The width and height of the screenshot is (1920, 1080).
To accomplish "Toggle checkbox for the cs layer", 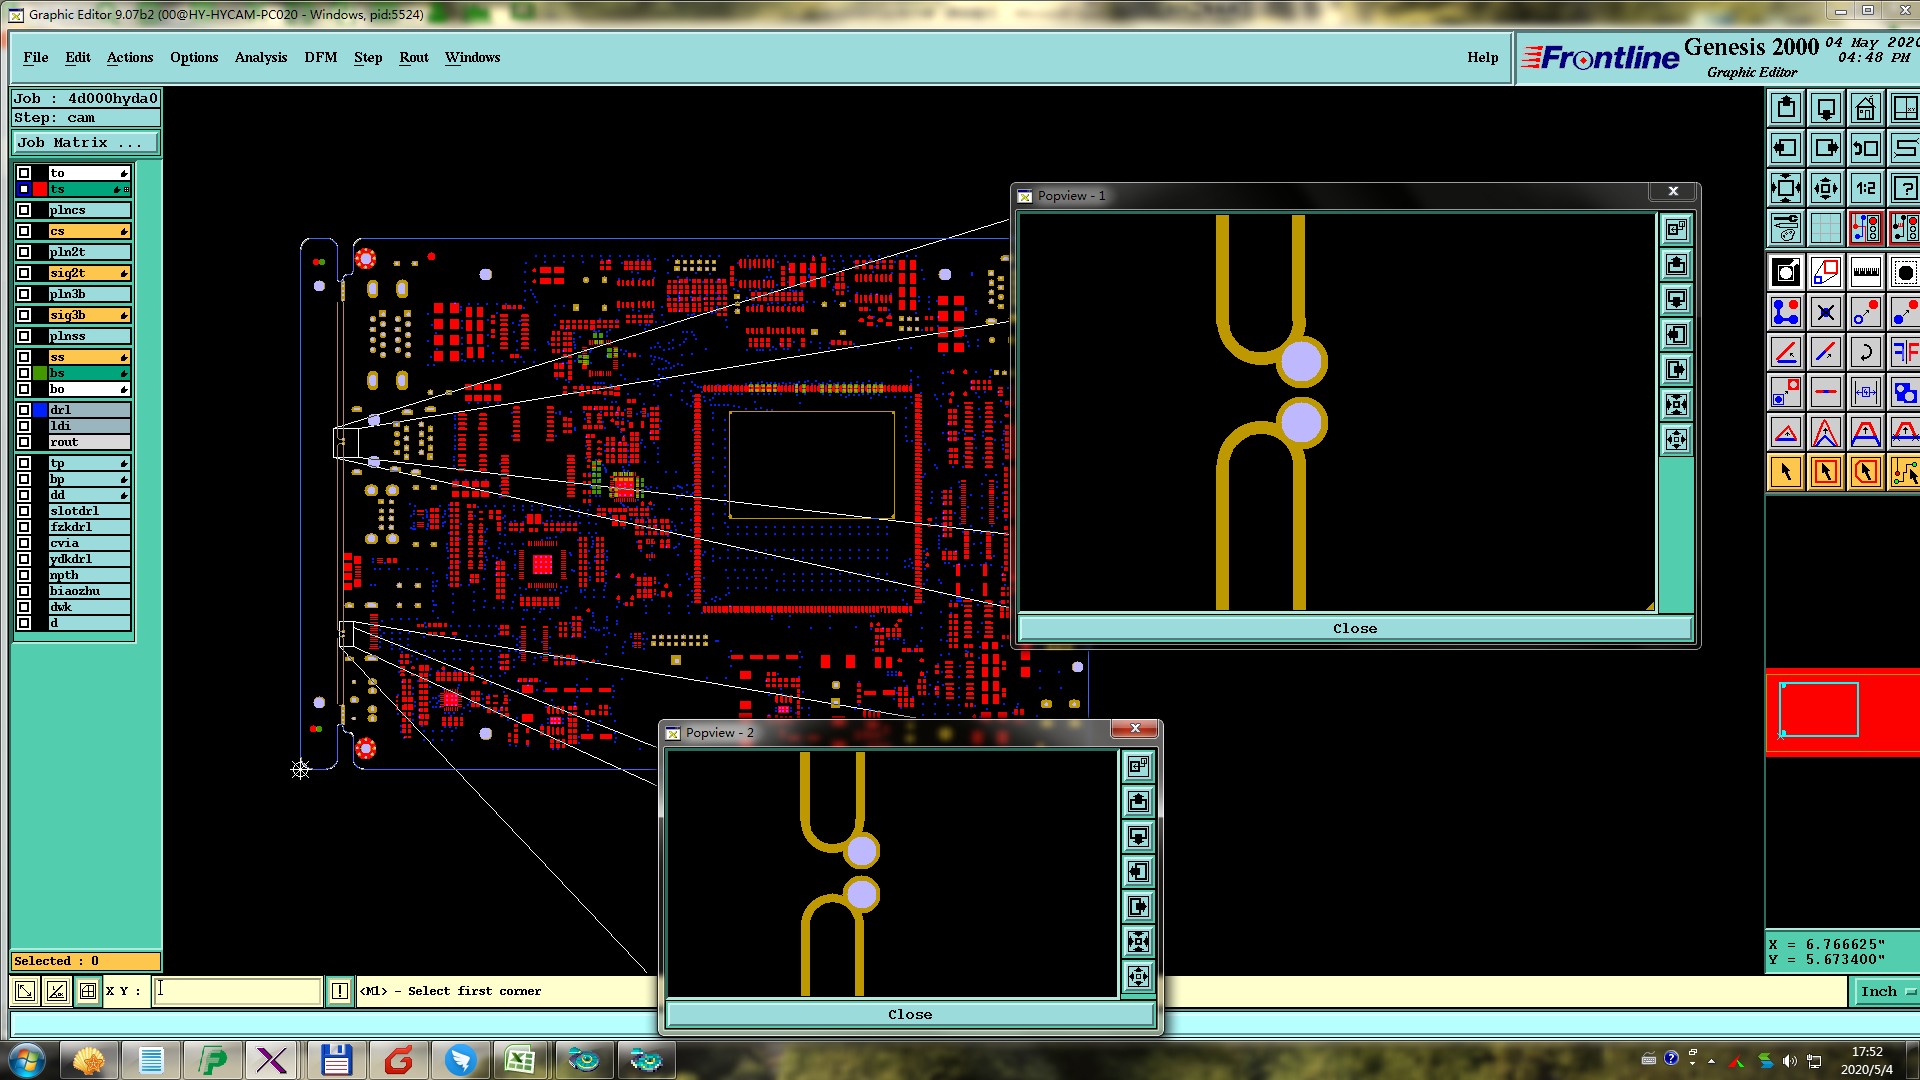I will tap(24, 231).
